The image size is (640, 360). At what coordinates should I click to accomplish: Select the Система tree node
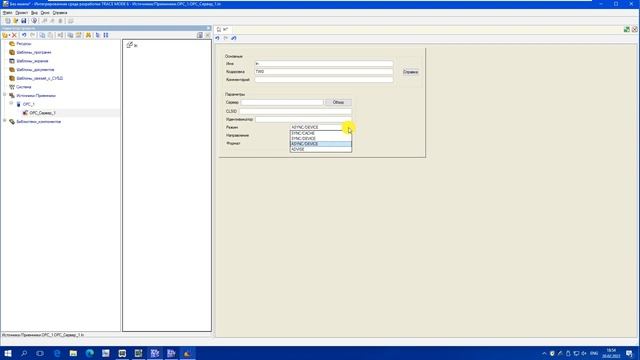pos(24,87)
